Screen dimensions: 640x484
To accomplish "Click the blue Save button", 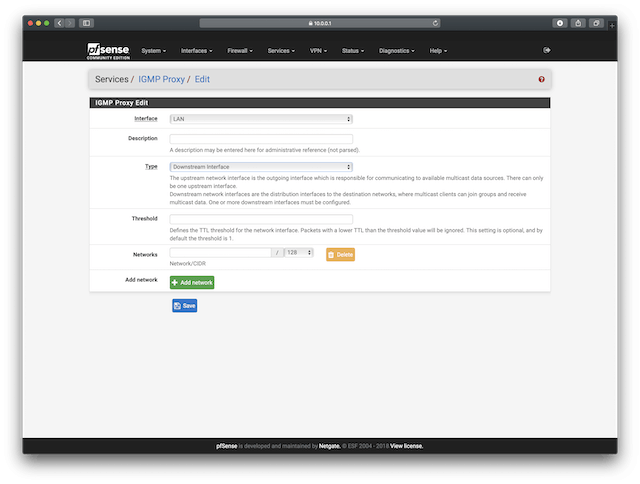I will (x=184, y=306).
